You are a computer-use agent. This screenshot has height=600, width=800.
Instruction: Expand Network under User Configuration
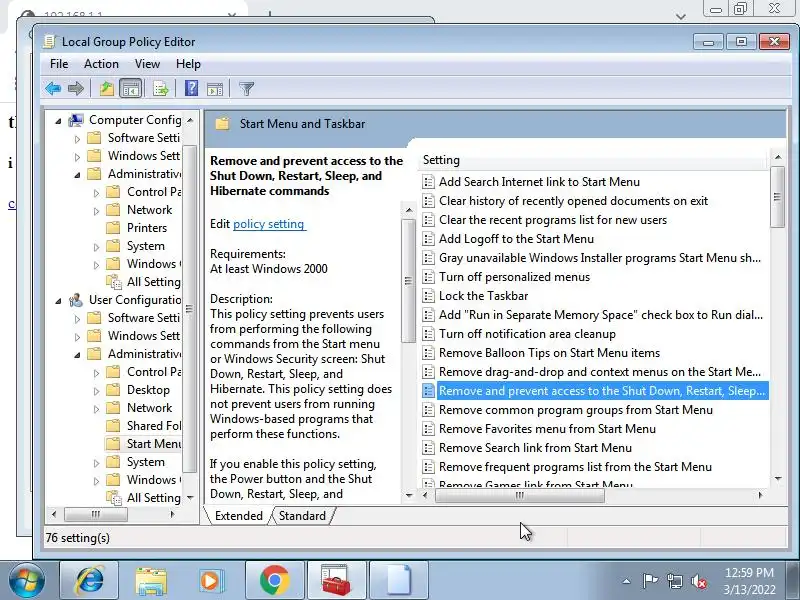(96, 409)
